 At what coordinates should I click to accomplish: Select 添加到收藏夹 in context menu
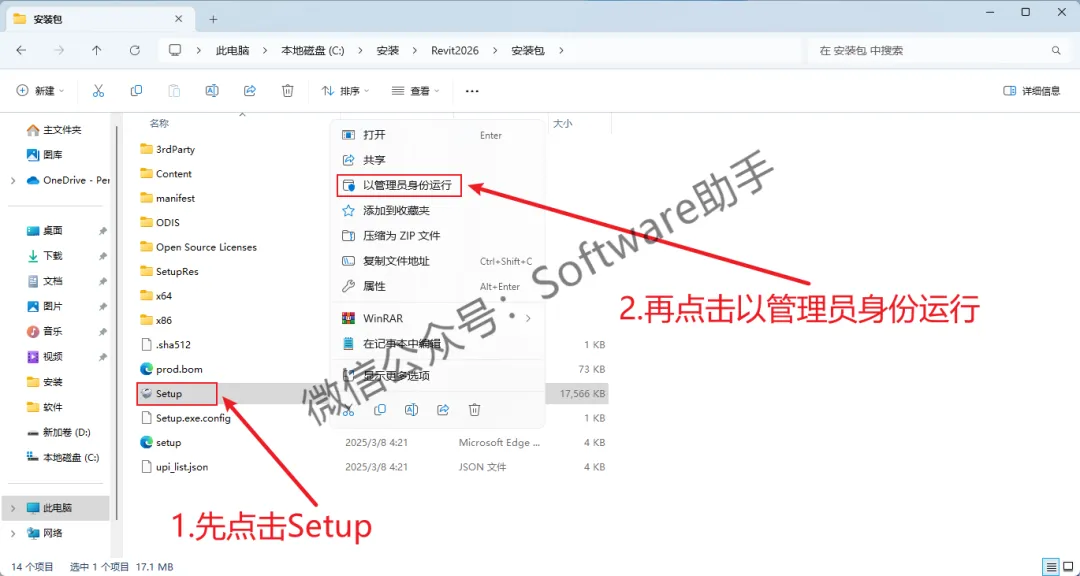pos(438,210)
